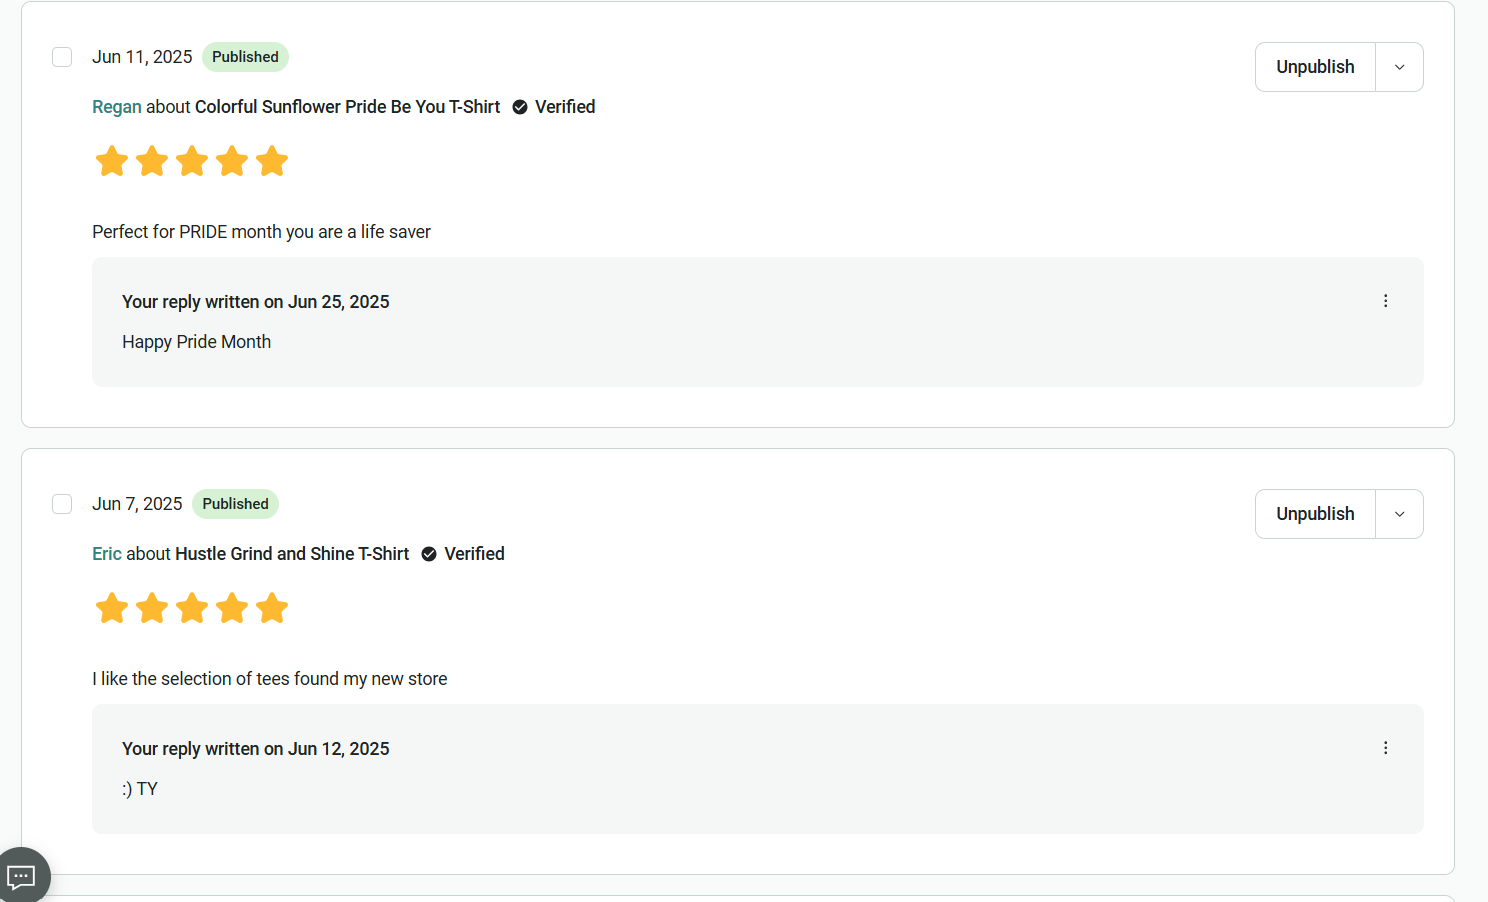Select the Jun 11, 2025 review checkbox
This screenshot has height=902, width=1488.
(x=62, y=57)
